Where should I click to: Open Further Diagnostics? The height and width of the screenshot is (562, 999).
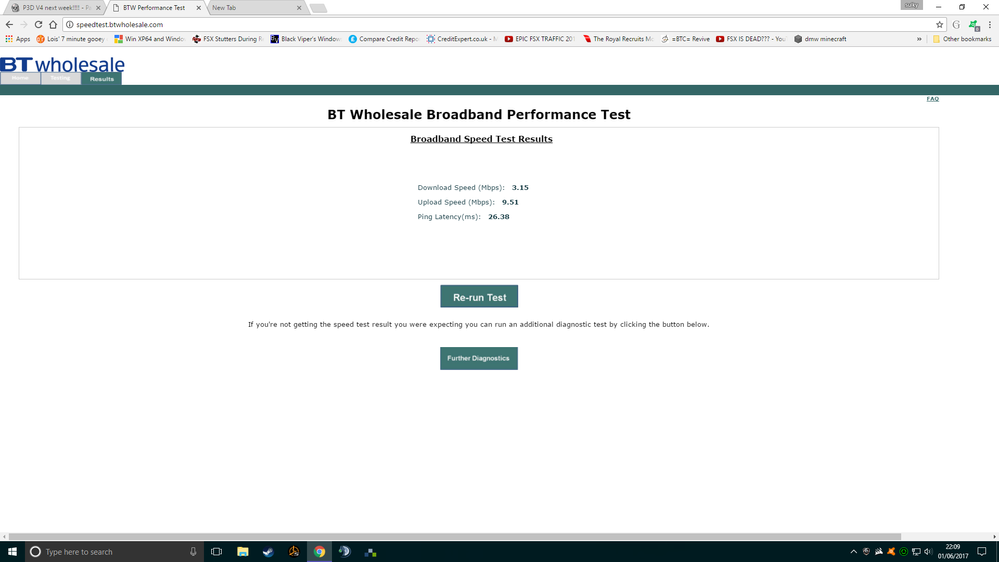[478, 358]
